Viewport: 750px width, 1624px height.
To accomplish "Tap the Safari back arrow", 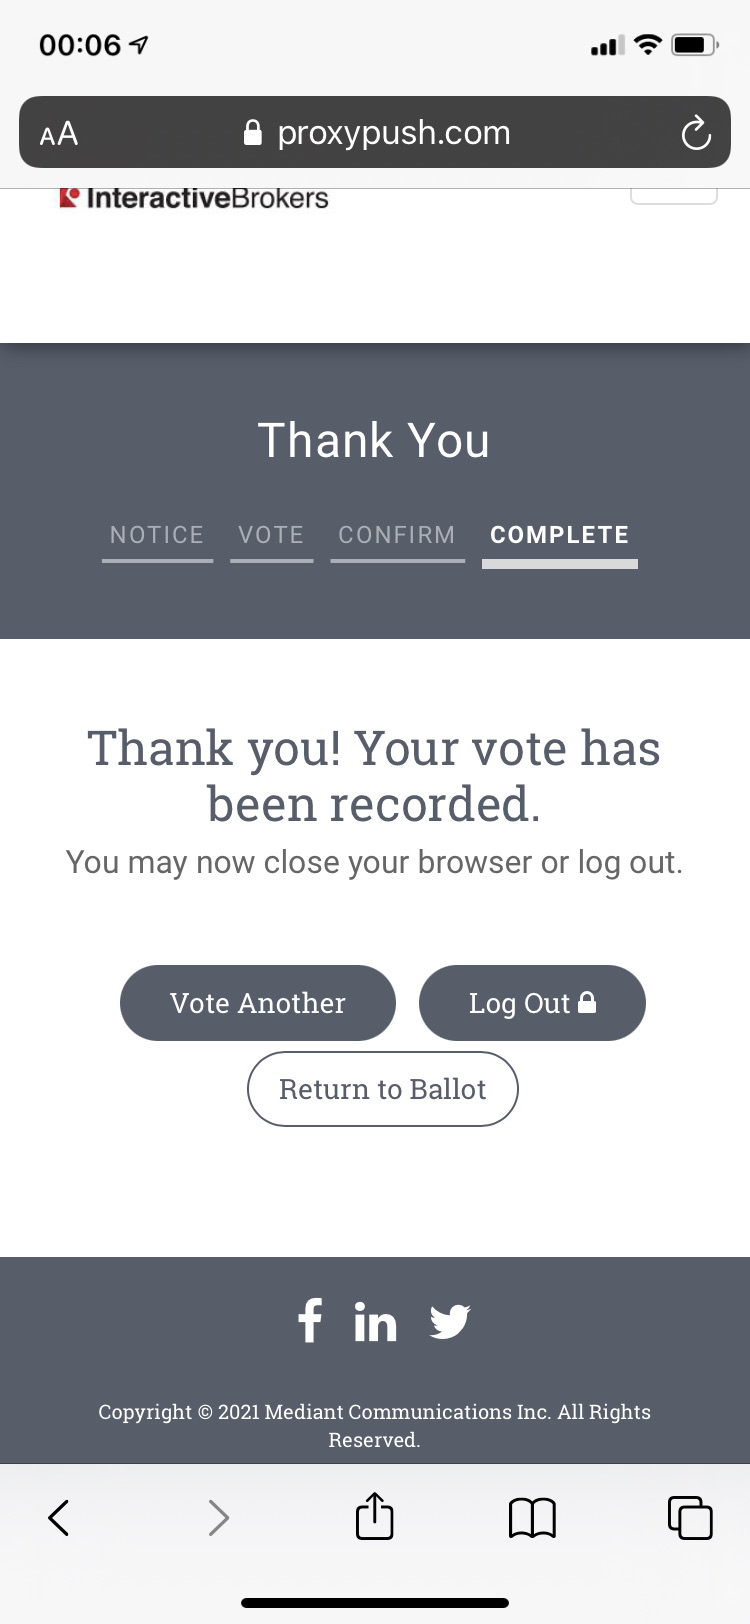I will pyautogui.click(x=59, y=1517).
